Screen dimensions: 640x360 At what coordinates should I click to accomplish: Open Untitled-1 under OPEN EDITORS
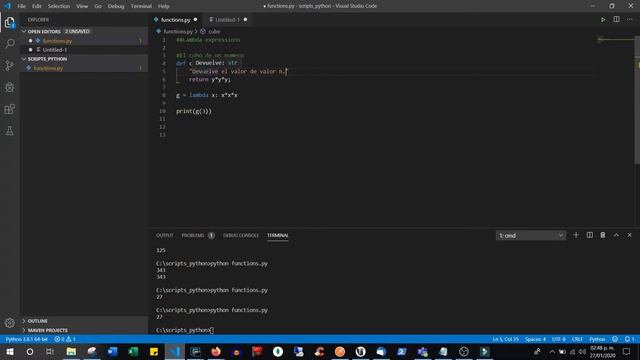point(55,50)
